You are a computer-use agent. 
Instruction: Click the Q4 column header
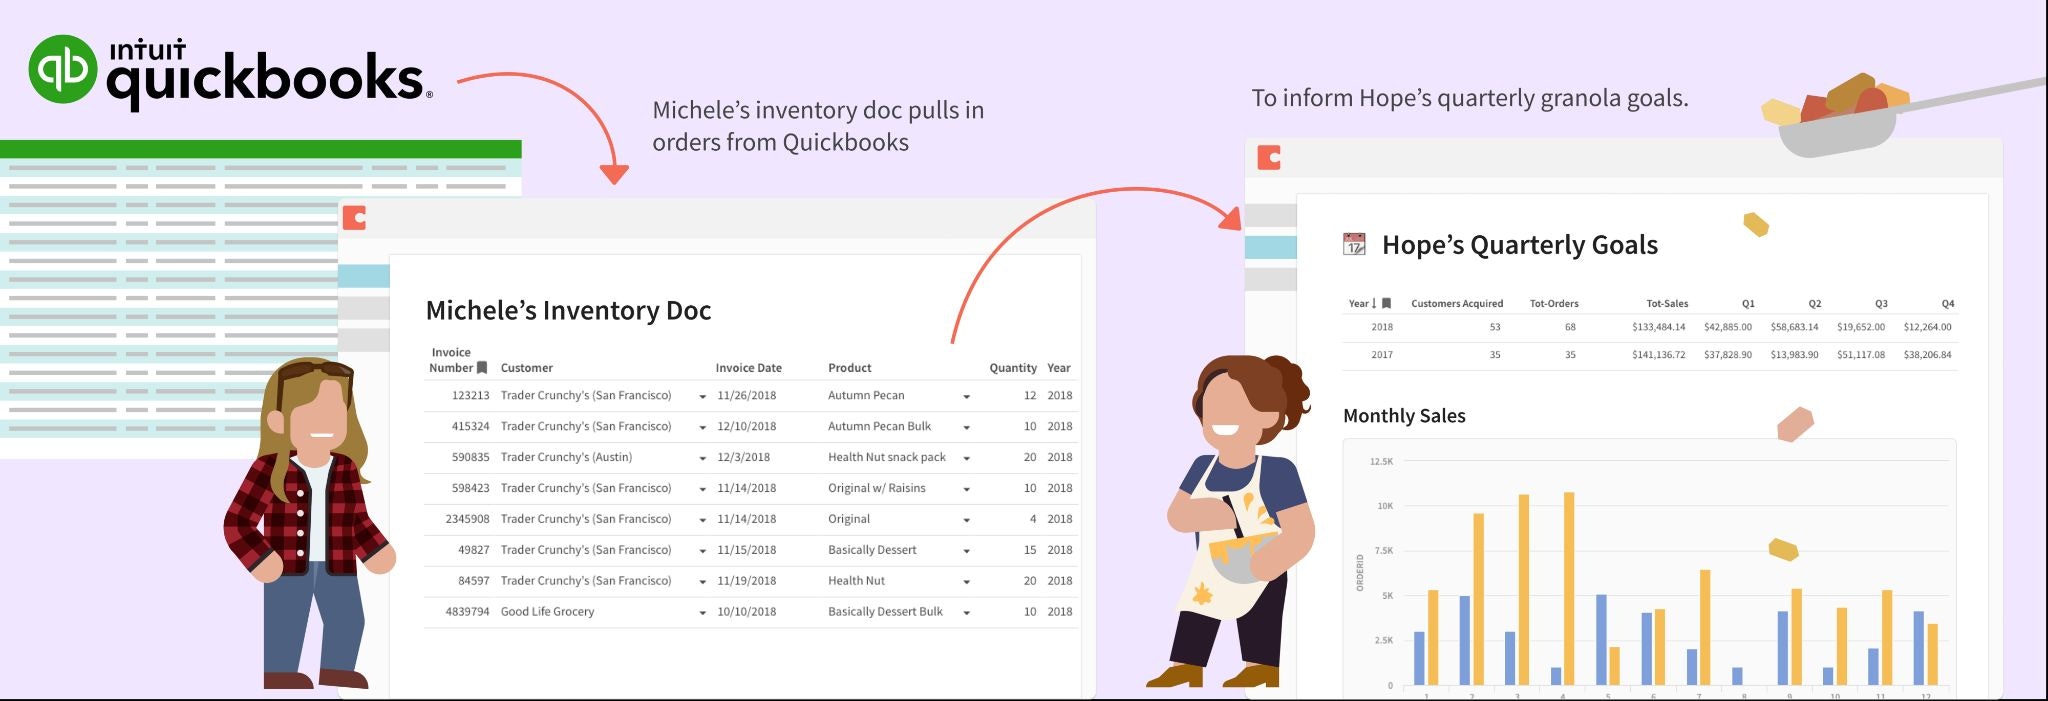[x=1948, y=304]
